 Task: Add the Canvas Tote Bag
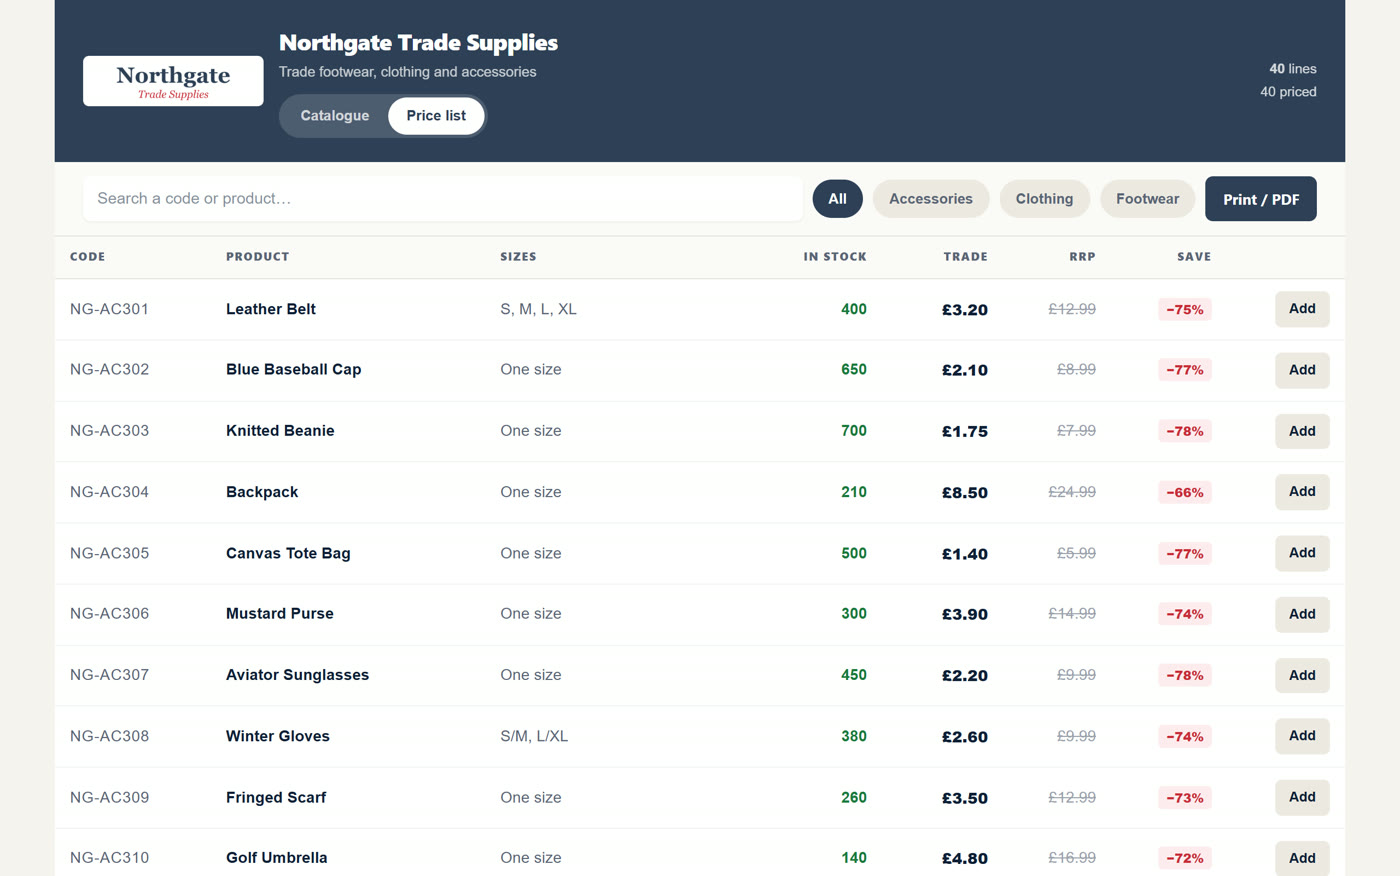tap(1302, 553)
